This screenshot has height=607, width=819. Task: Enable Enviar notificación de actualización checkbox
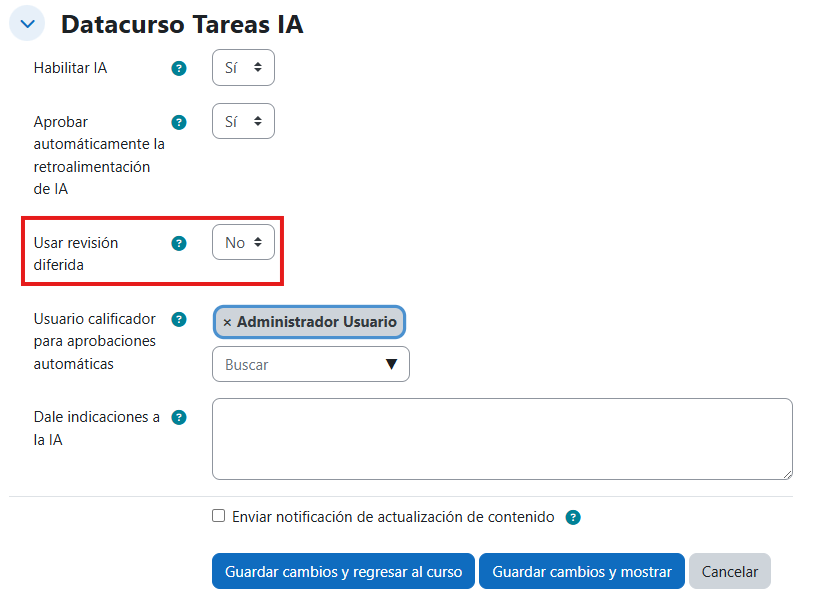click(219, 517)
